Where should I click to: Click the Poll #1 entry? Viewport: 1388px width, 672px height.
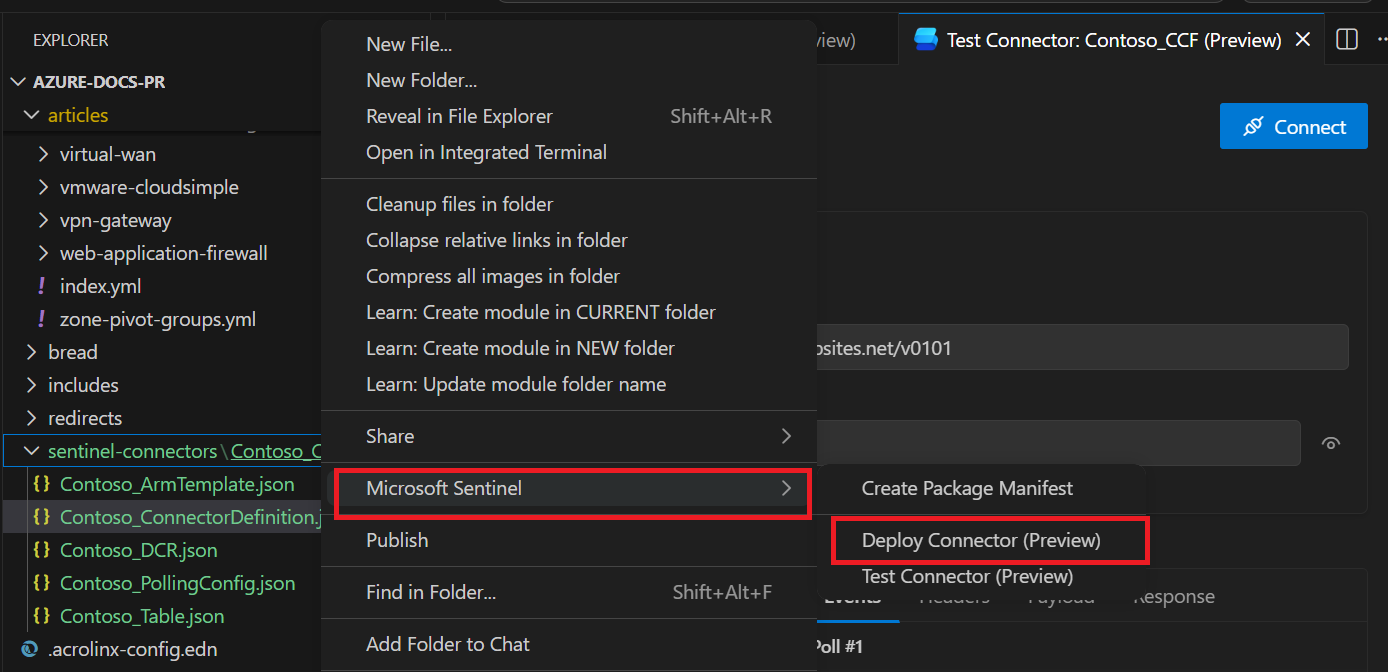[x=840, y=646]
